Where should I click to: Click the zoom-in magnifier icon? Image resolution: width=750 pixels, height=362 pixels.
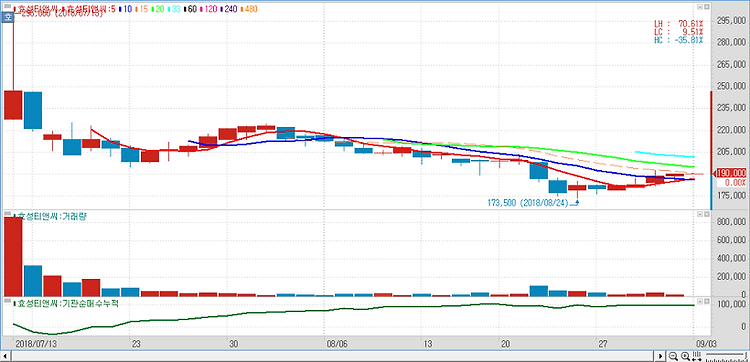click(685, 356)
